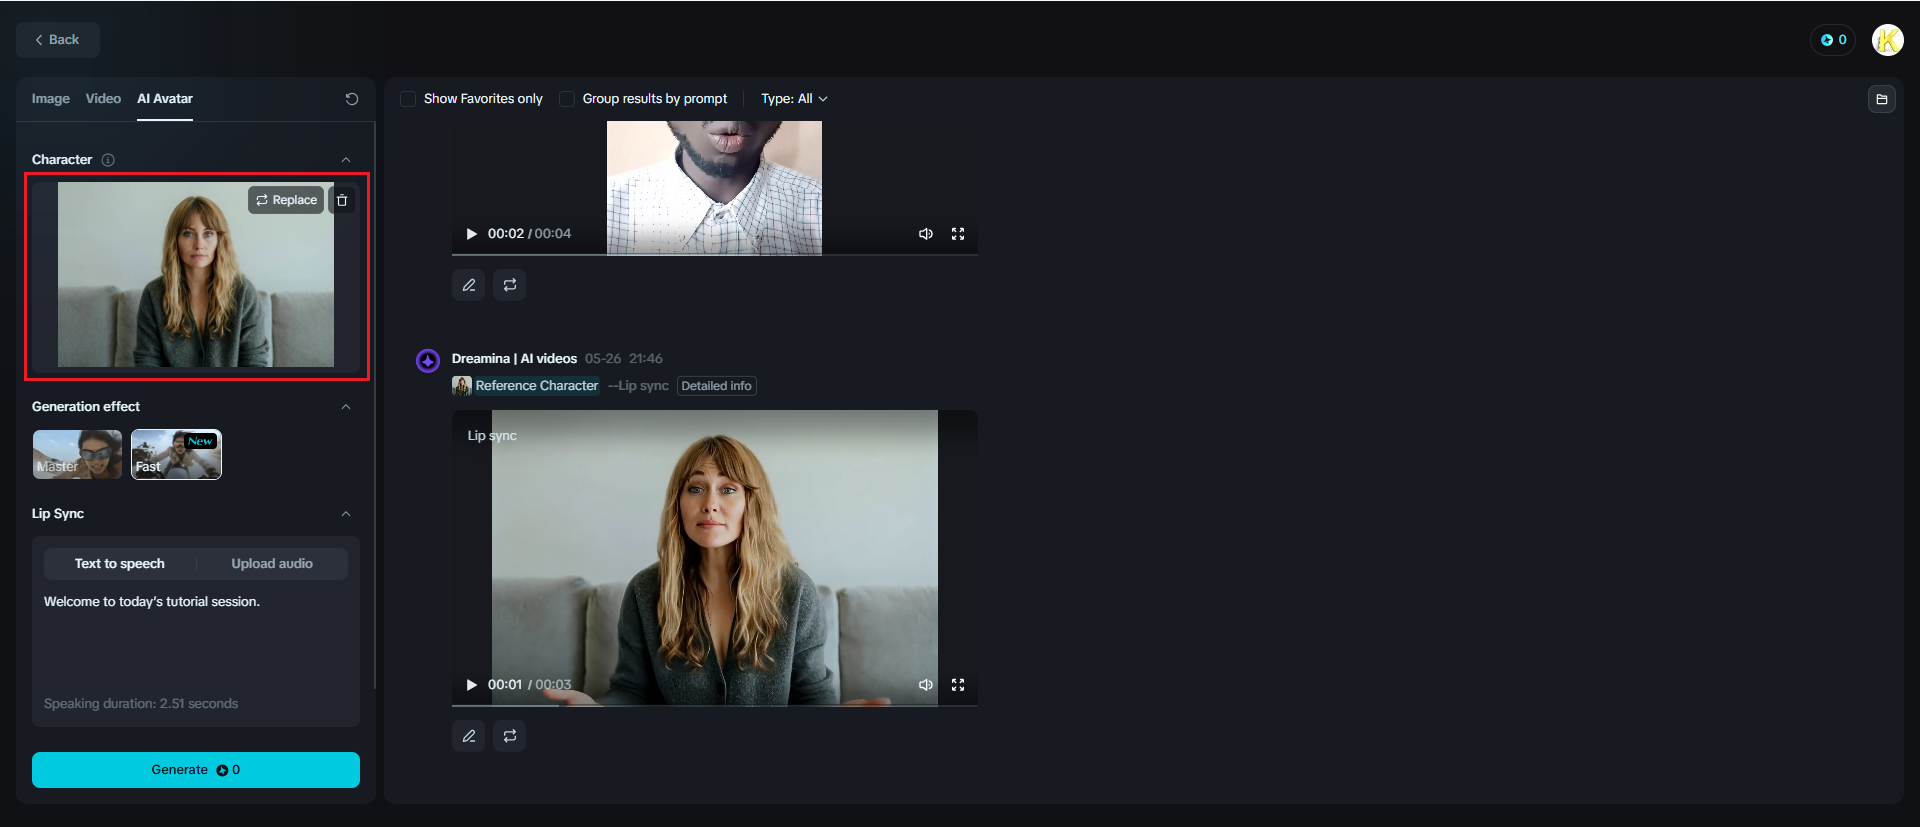Select the uploaded character thumbnail
The width and height of the screenshot is (1920, 827).
point(196,274)
